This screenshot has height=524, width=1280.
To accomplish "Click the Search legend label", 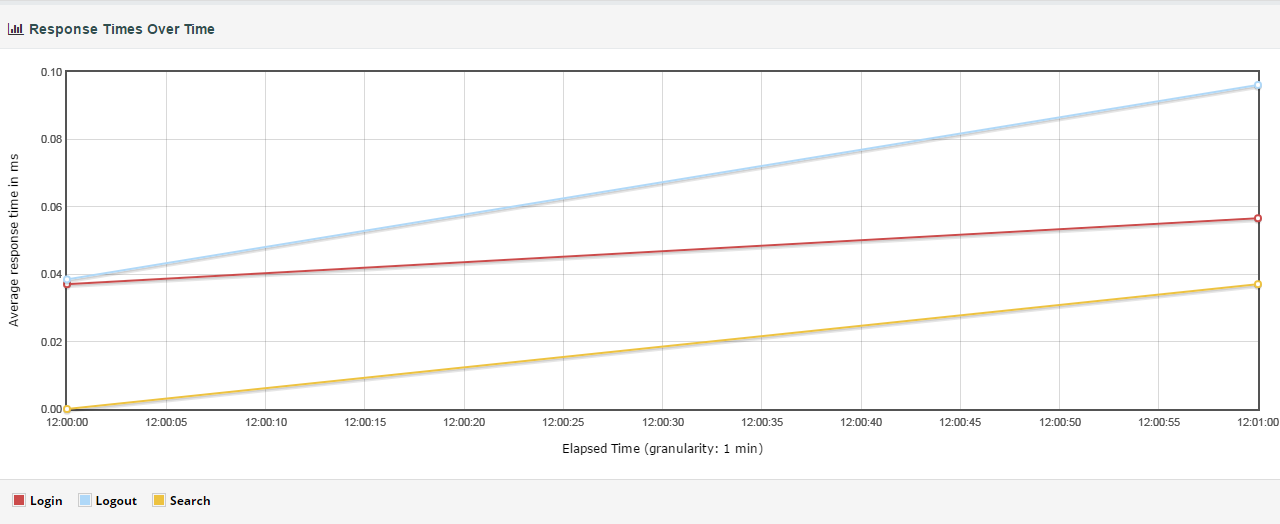I will (190, 501).
